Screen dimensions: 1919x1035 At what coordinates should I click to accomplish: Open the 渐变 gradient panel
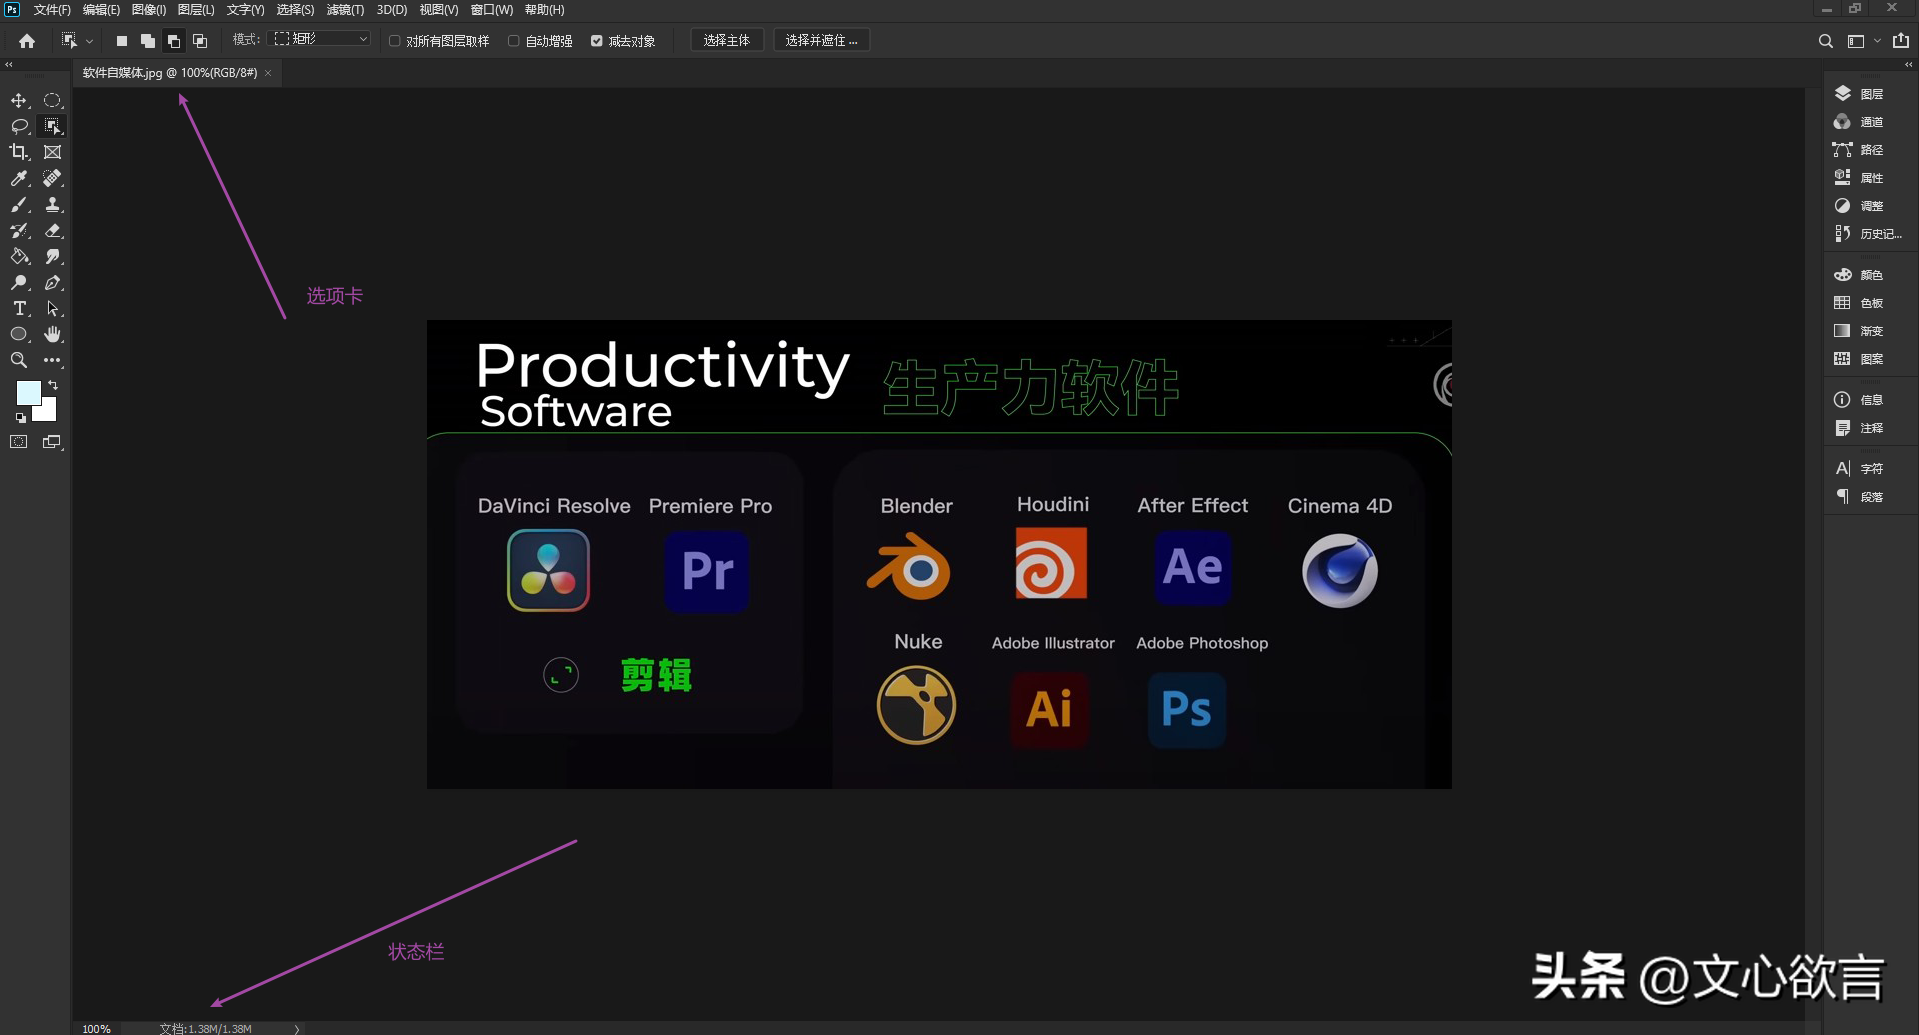(1860, 331)
